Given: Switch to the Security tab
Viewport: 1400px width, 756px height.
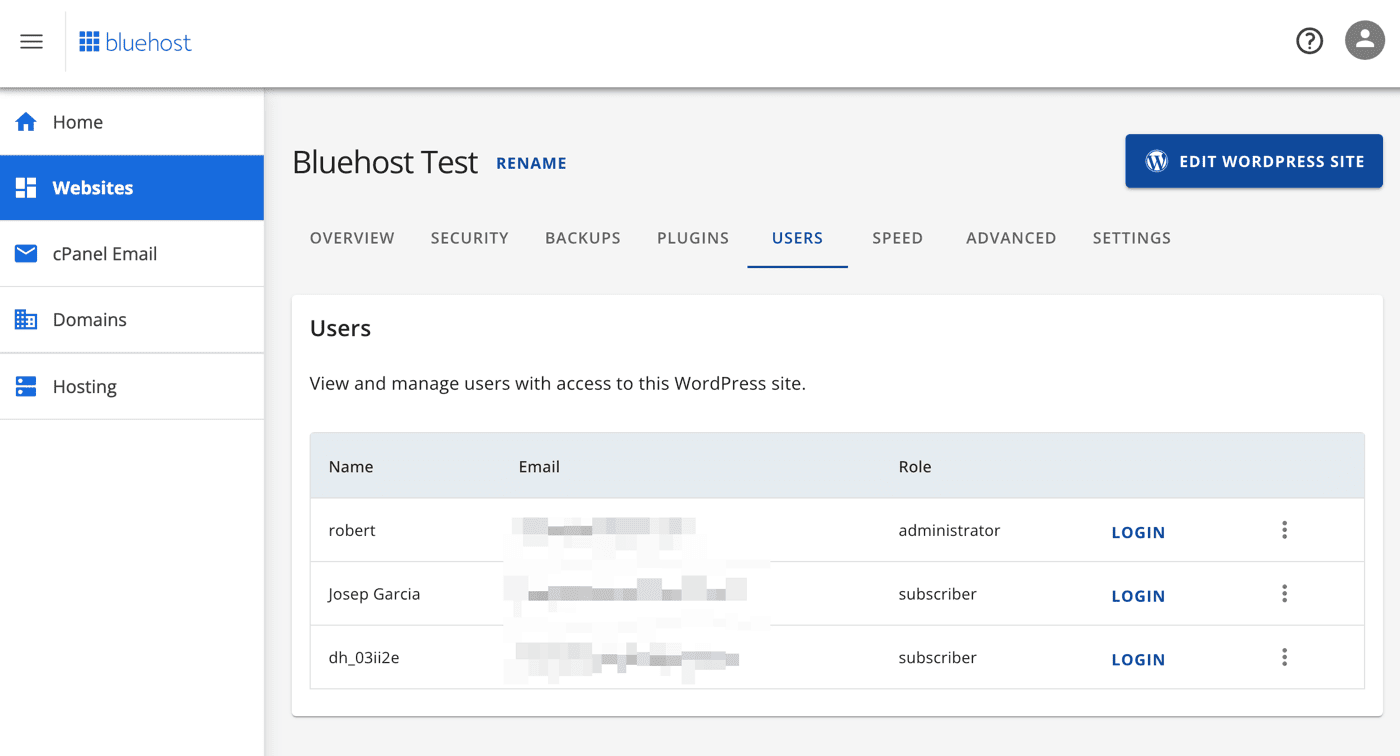Looking at the screenshot, I should [470, 238].
